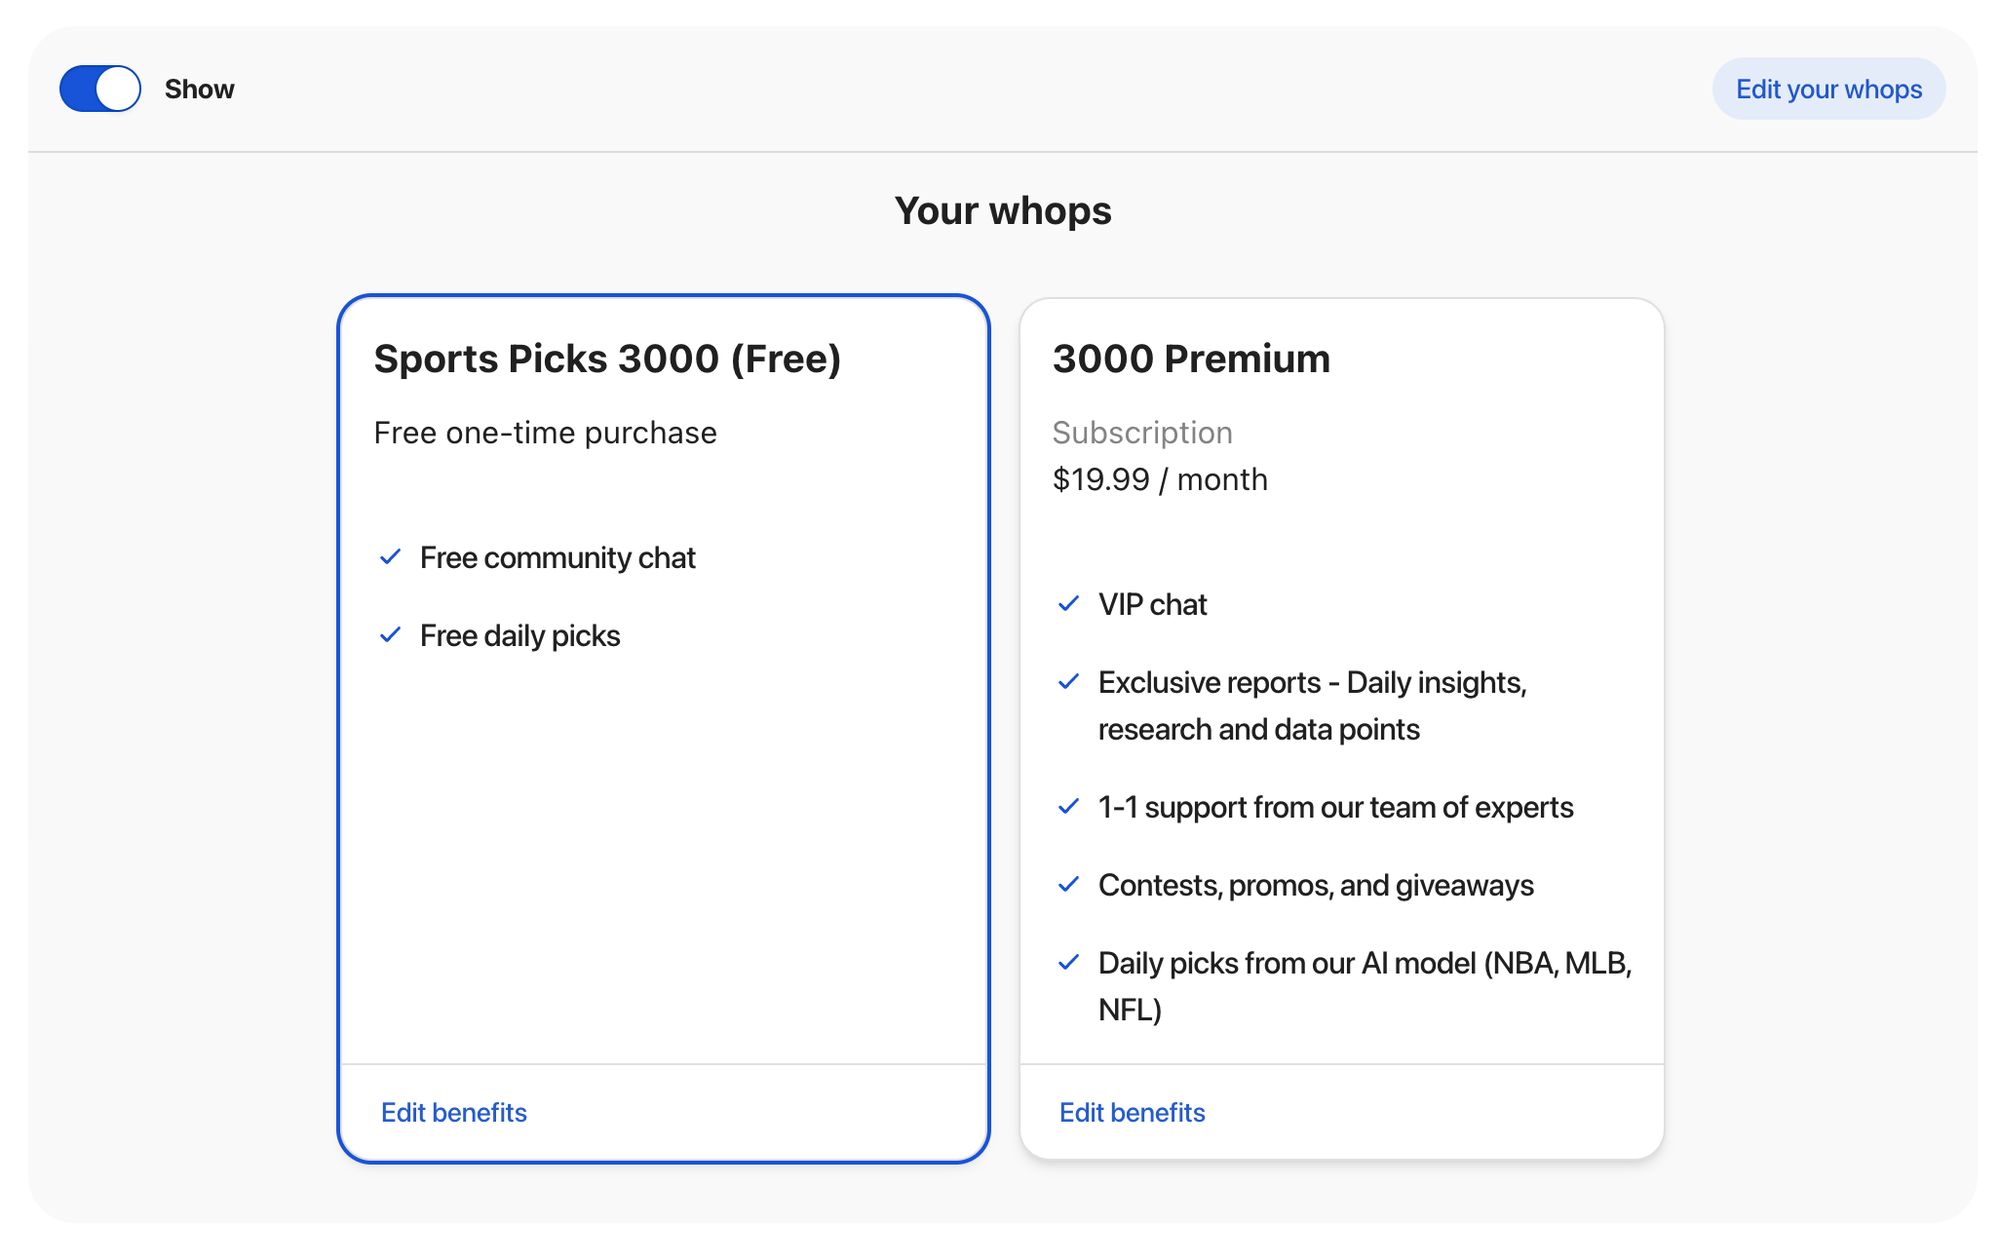Select the 3000 Premium card title
Viewport: 2000px width, 1257px height.
1190,359
